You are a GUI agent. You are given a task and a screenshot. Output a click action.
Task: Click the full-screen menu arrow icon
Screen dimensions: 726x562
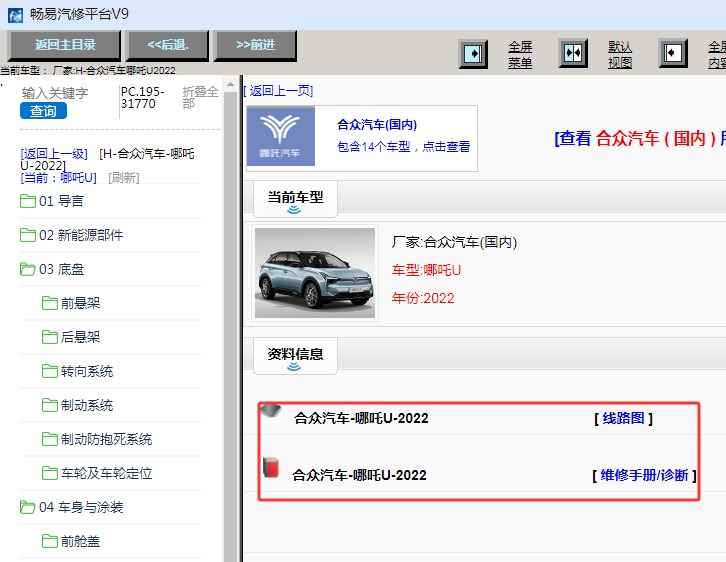pyautogui.click(x=473, y=54)
